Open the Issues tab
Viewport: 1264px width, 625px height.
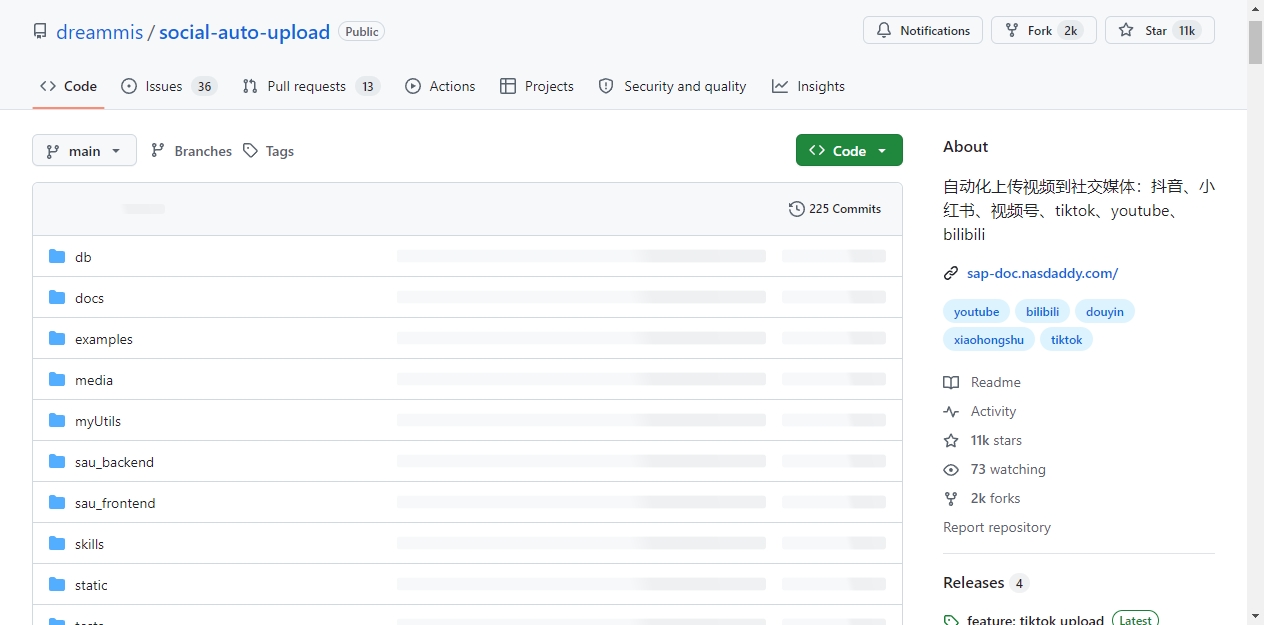pos(169,86)
